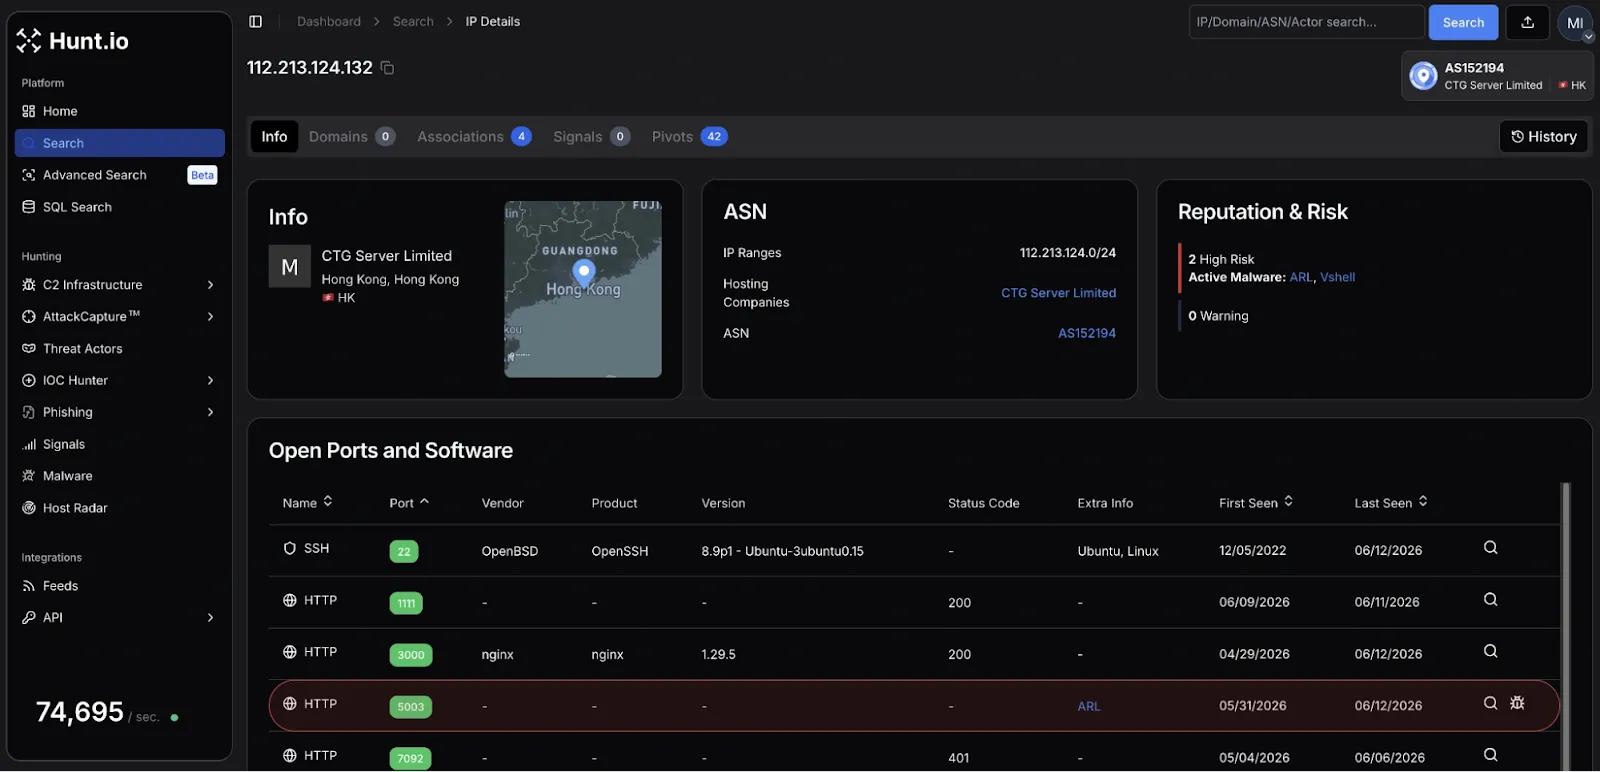Switch to the Pivots tab
1600x772 pixels.
[x=689, y=137]
